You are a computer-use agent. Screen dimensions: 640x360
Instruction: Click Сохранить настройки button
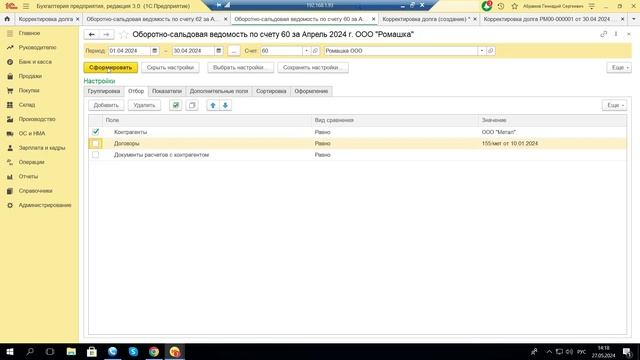(x=313, y=67)
